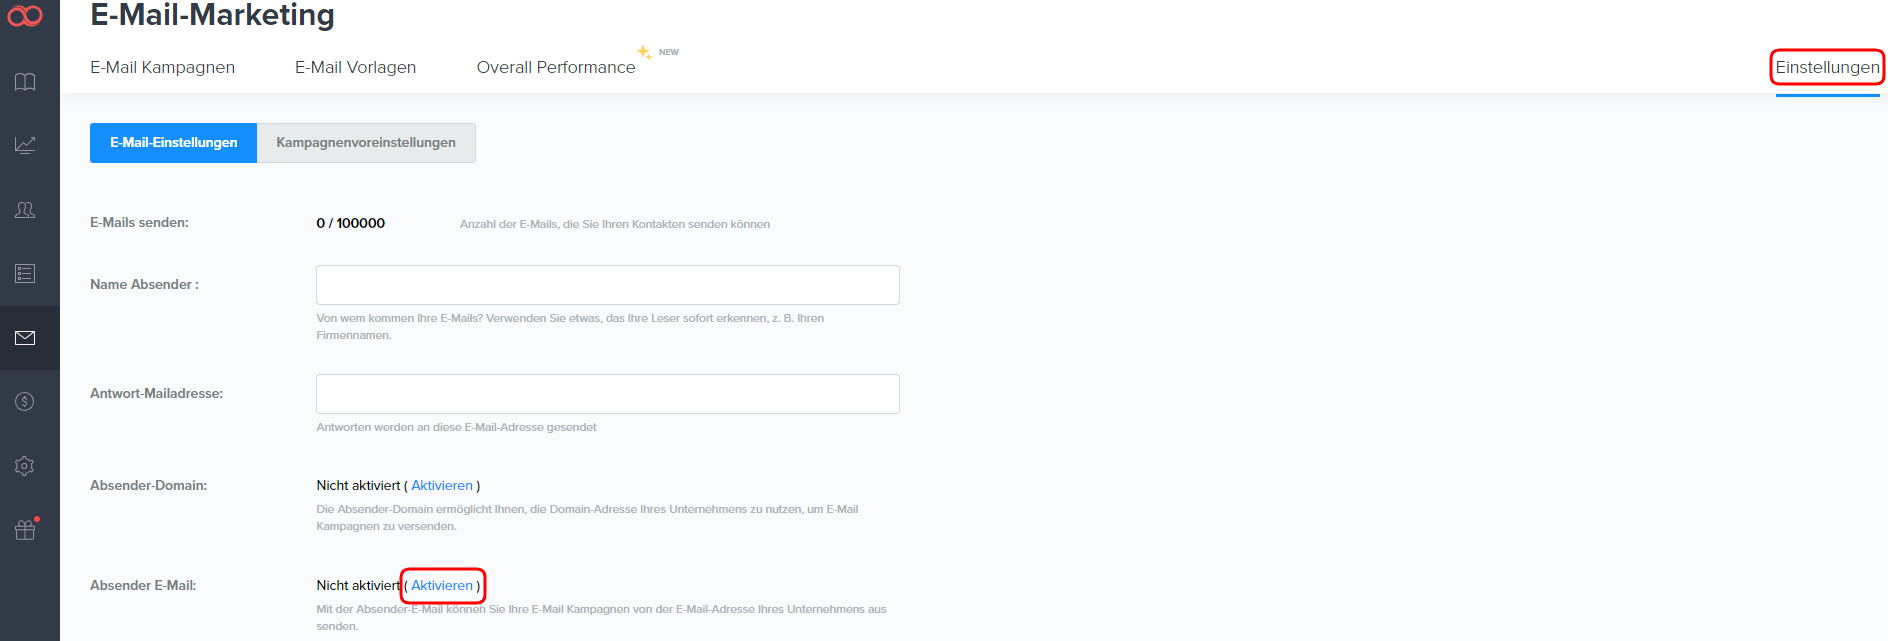Select the Einstellungen tab
Image resolution: width=1888 pixels, height=641 pixels.
point(1827,67)
